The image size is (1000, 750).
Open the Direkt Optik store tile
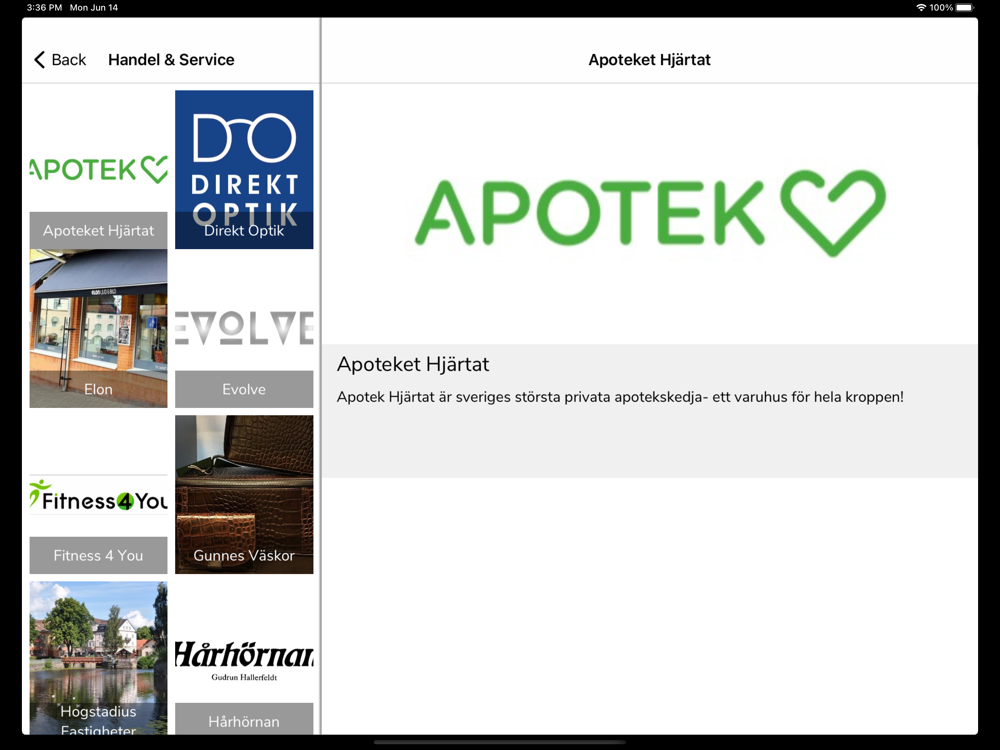click(244, 170)
